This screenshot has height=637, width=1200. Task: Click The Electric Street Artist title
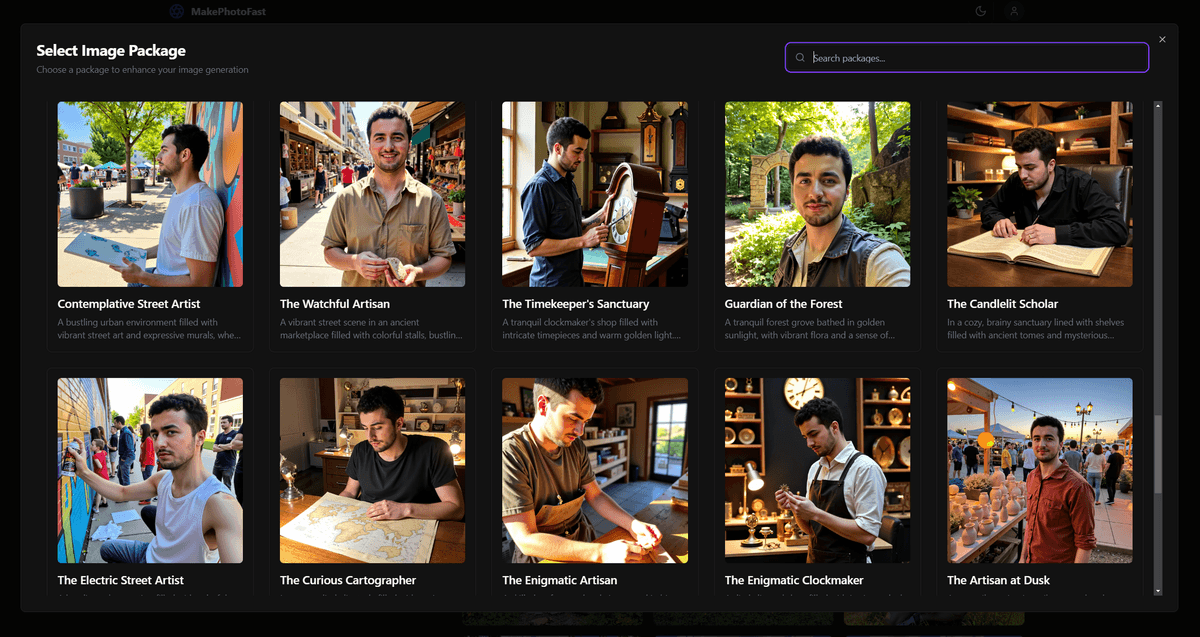click(121, 580)
